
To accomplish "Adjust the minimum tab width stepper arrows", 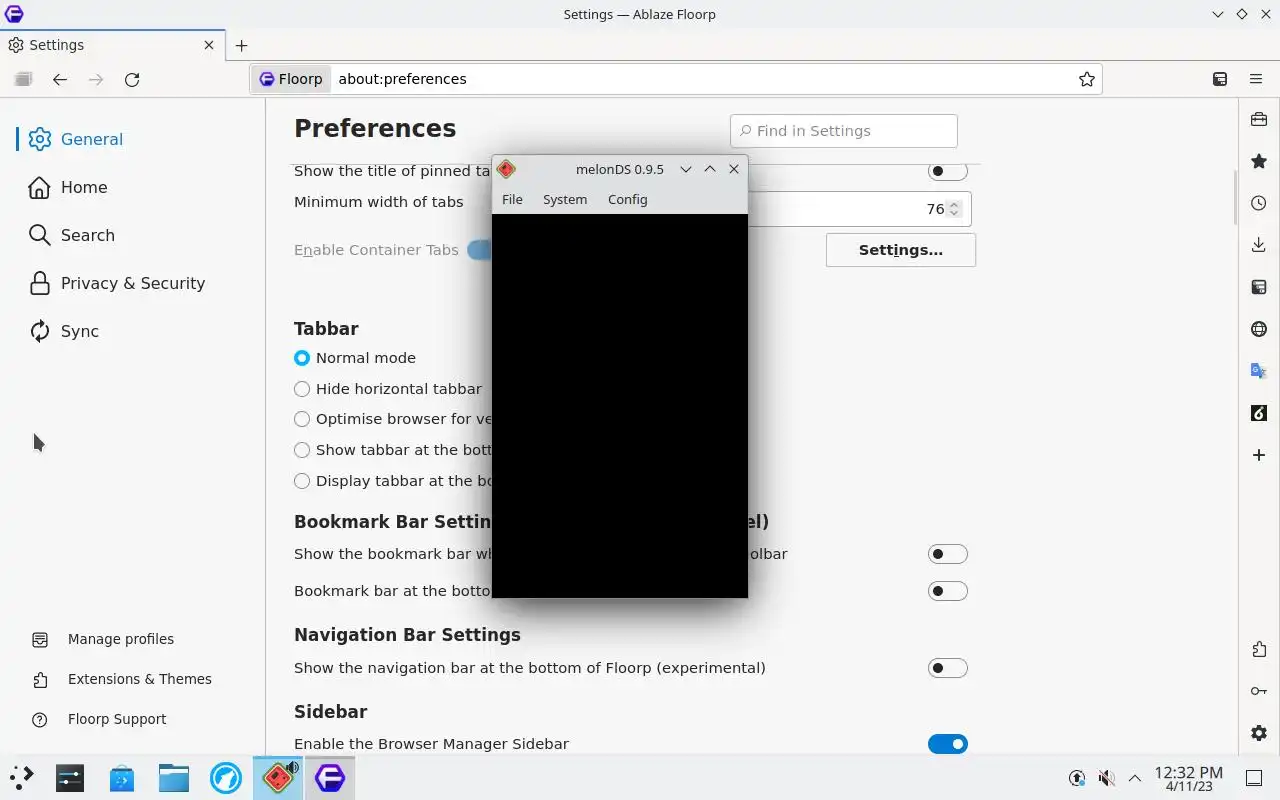I will (x=954, y=209).
